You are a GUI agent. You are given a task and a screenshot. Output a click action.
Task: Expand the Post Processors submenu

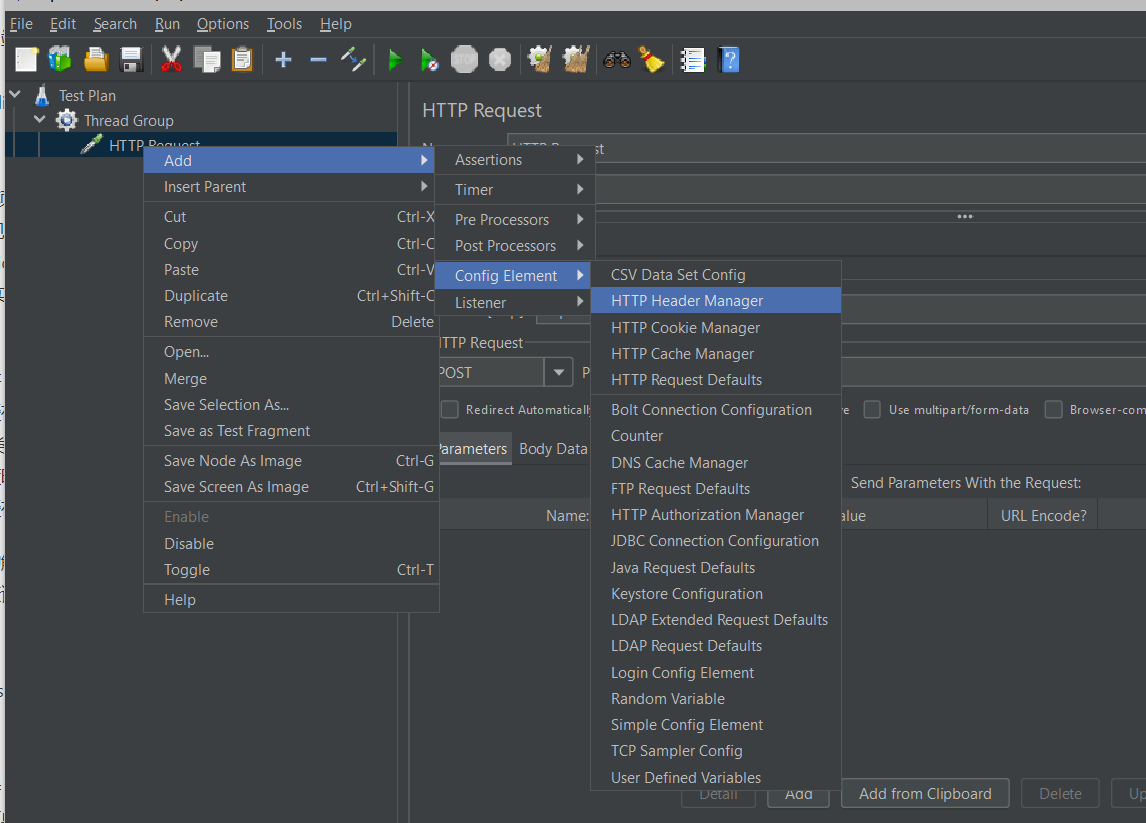(515, 246)
